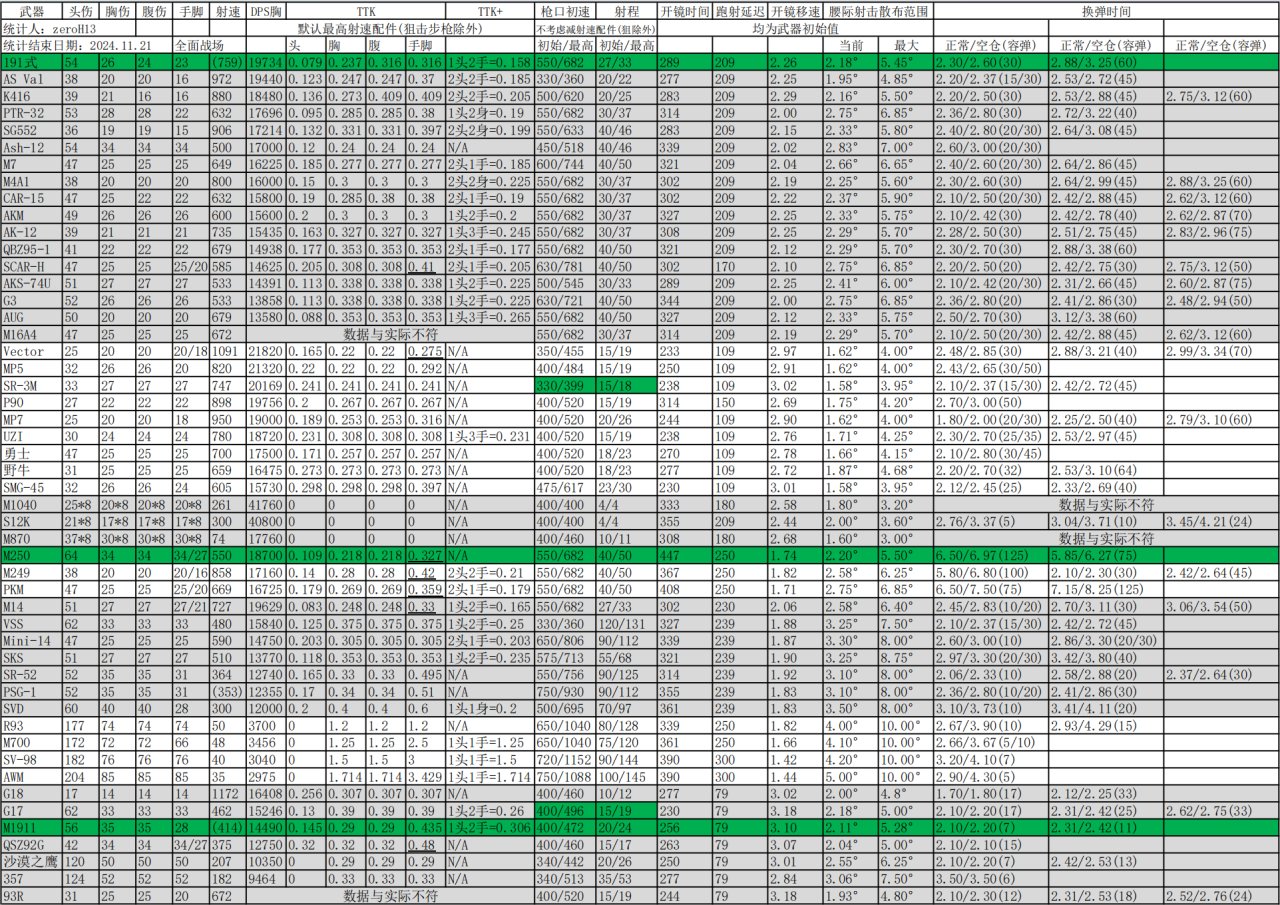Image resolution: width=1280 pixels, height=905 pixels.
Task: Click the SVD weapon cell
Action: (x=30, y=708)
